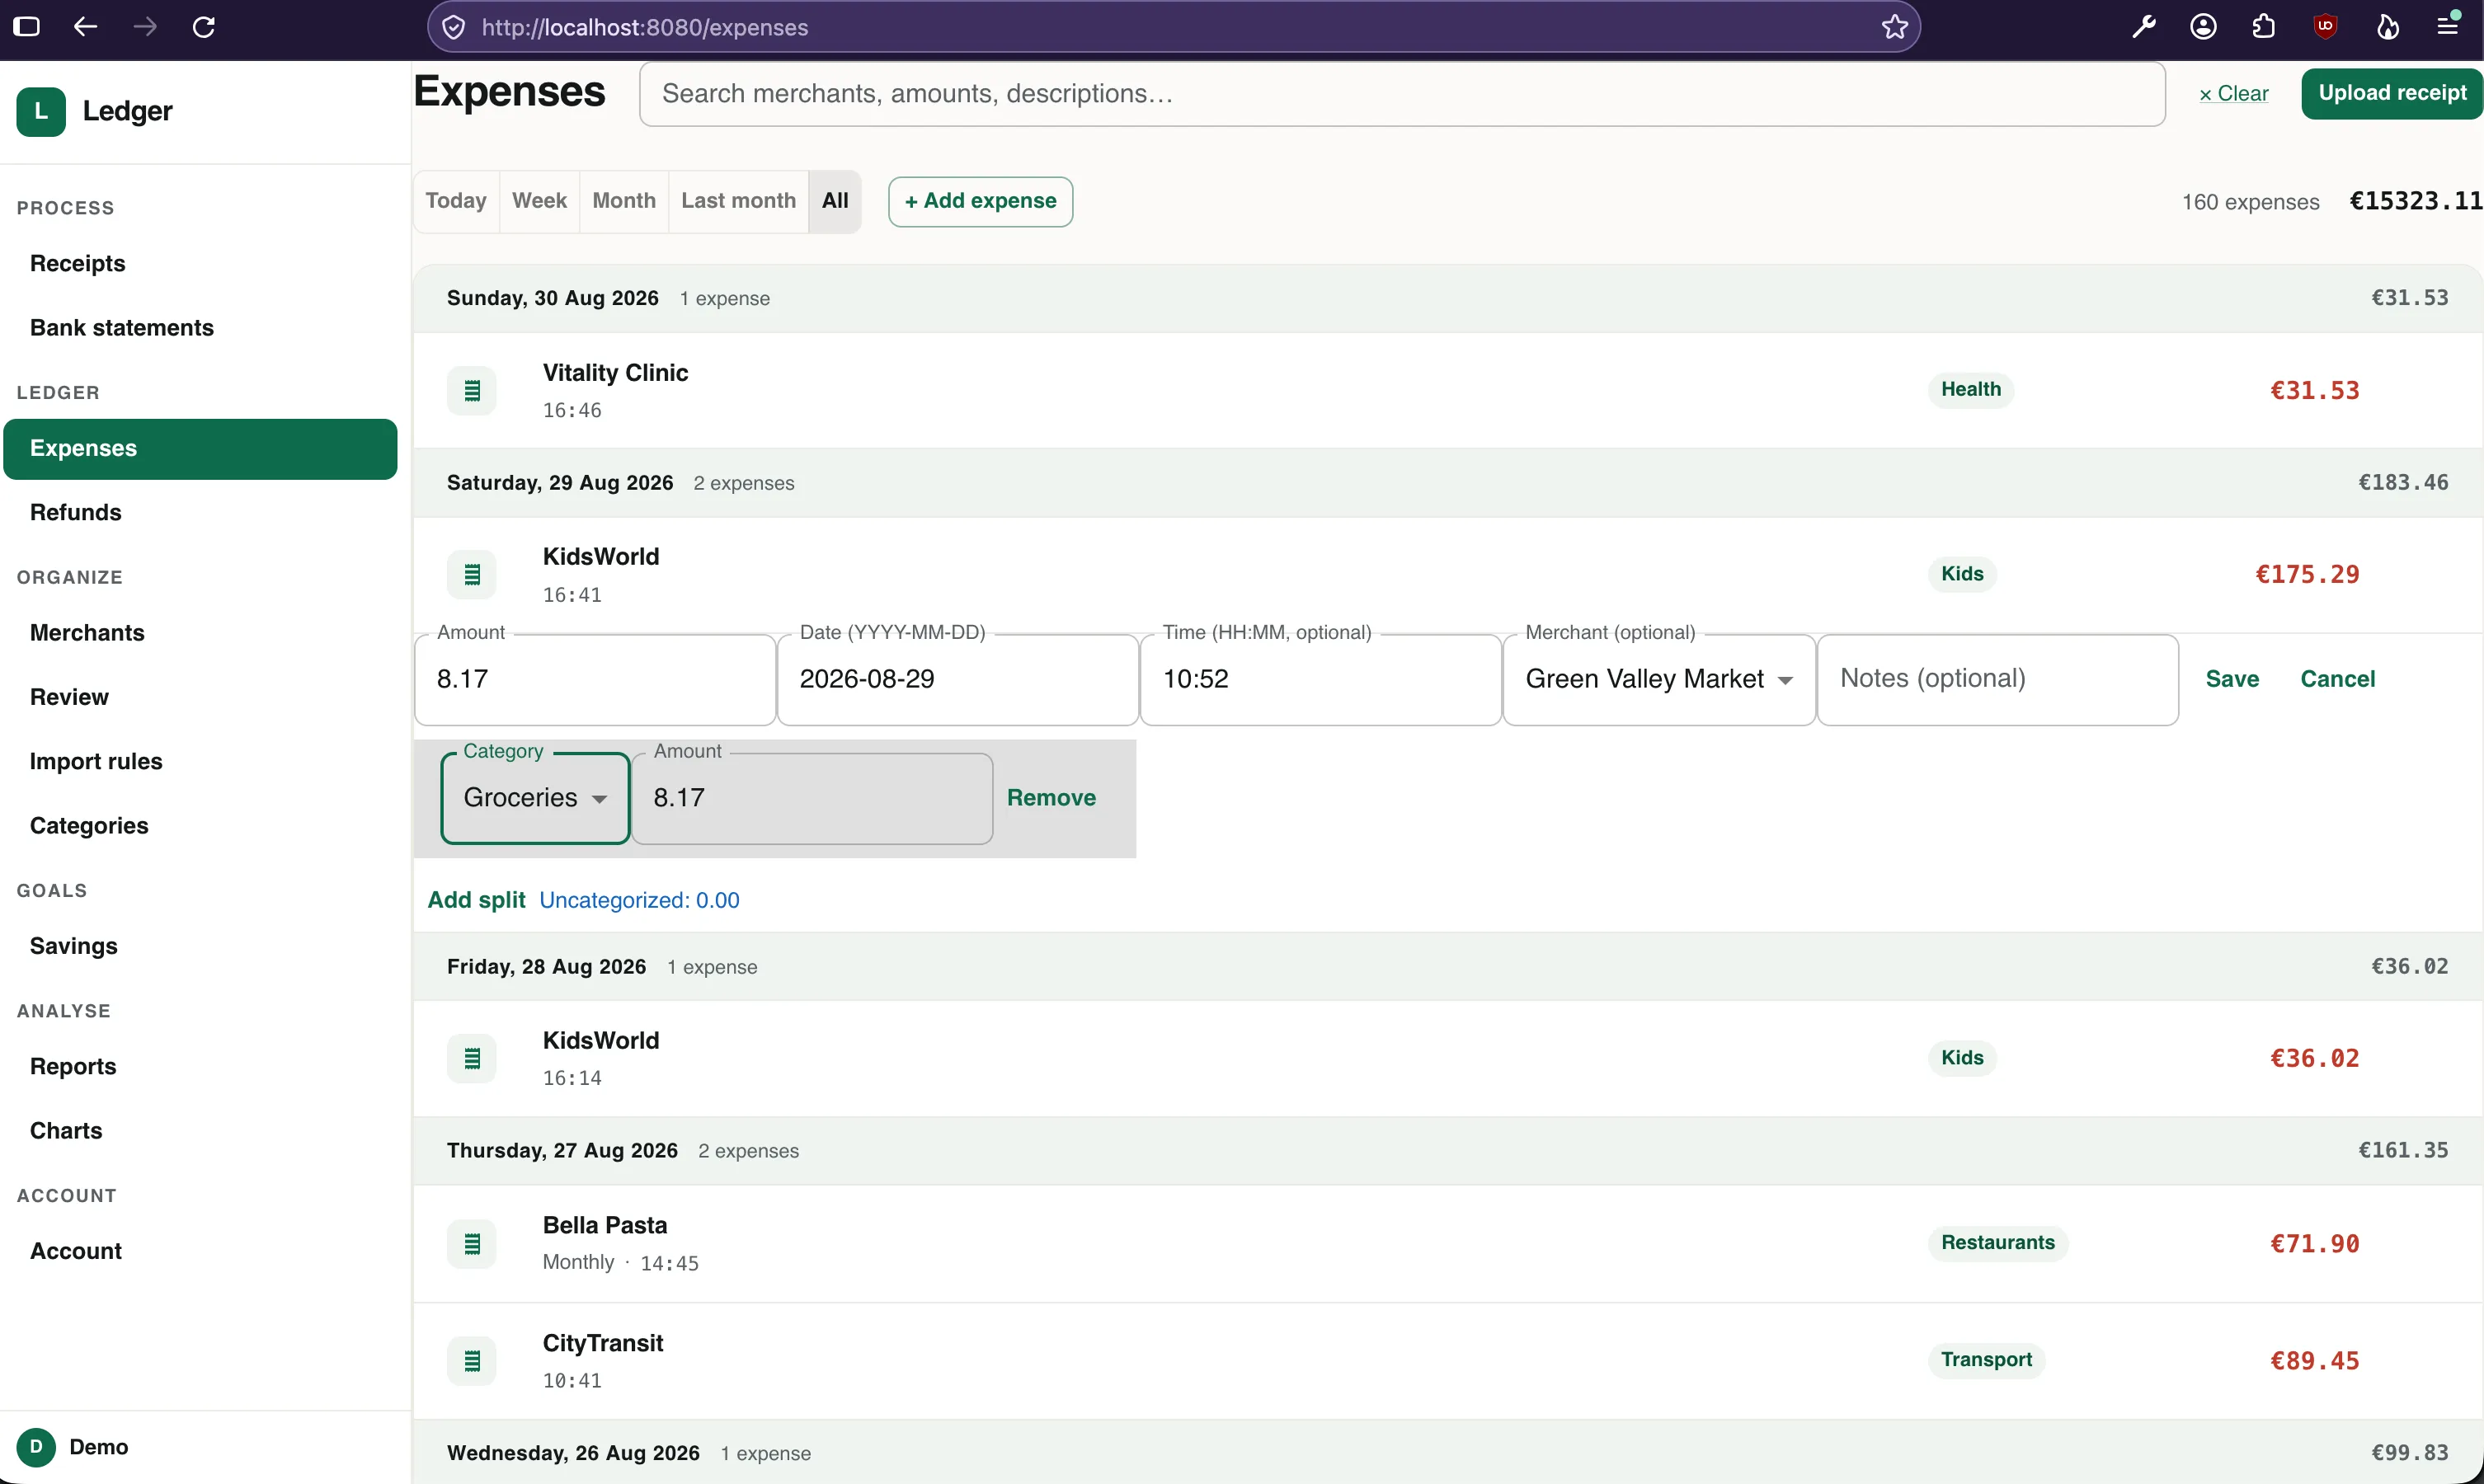The width and height of the screenshot is (2484, 1484).
Task: Open the Charts page
Action: [200, 1131]
